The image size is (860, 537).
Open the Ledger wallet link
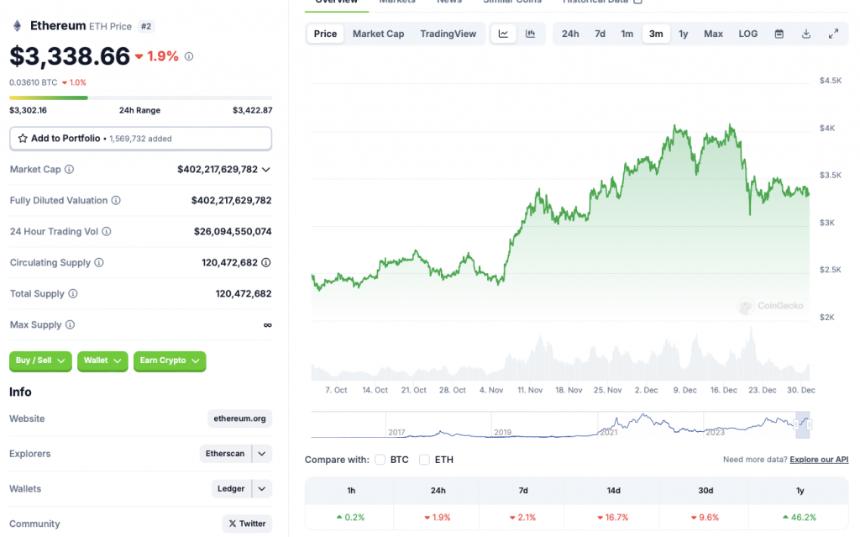(231, 489)
